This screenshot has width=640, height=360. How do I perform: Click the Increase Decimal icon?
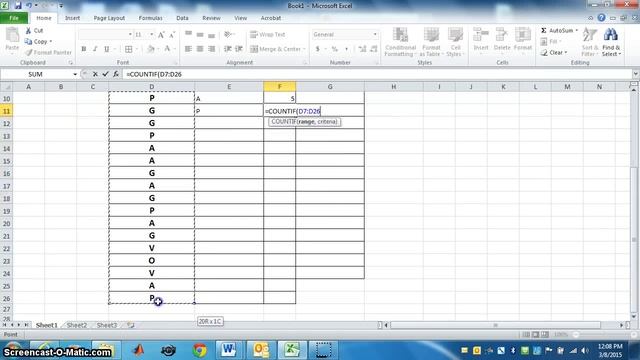(x=362, y=49)
